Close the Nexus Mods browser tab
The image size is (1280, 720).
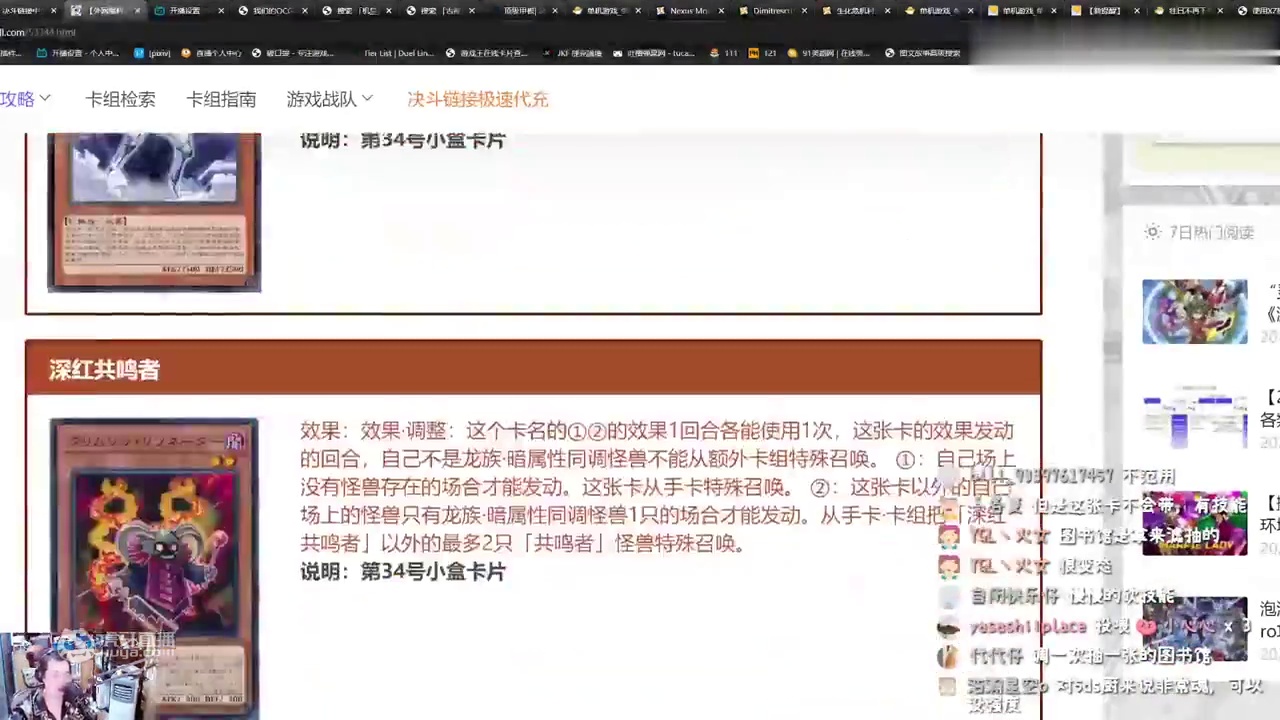720,11
